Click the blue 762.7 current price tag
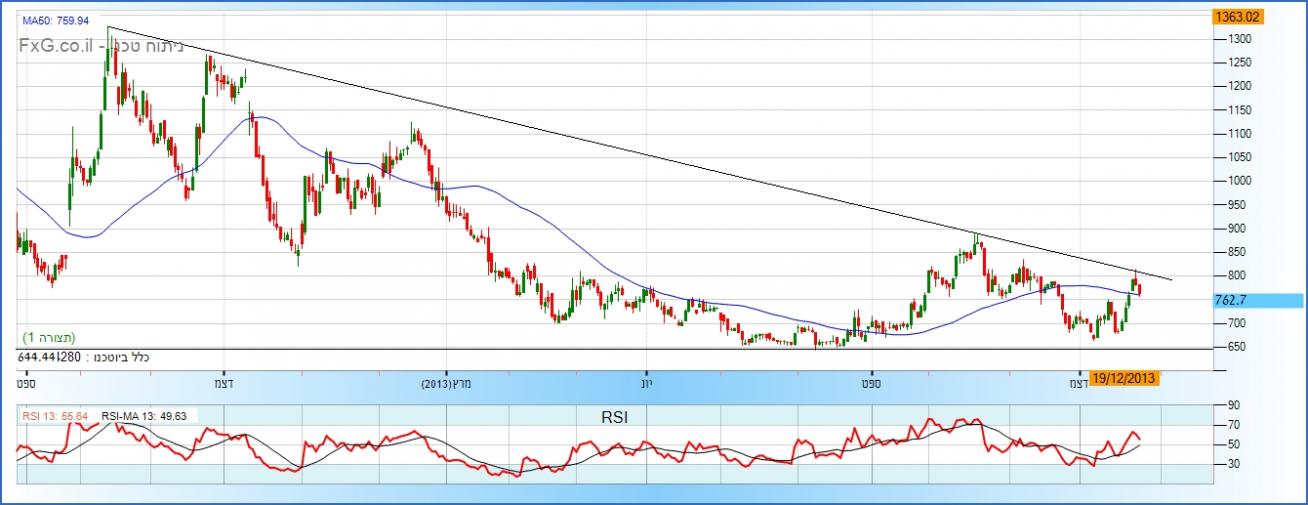 pos(1228,300)
